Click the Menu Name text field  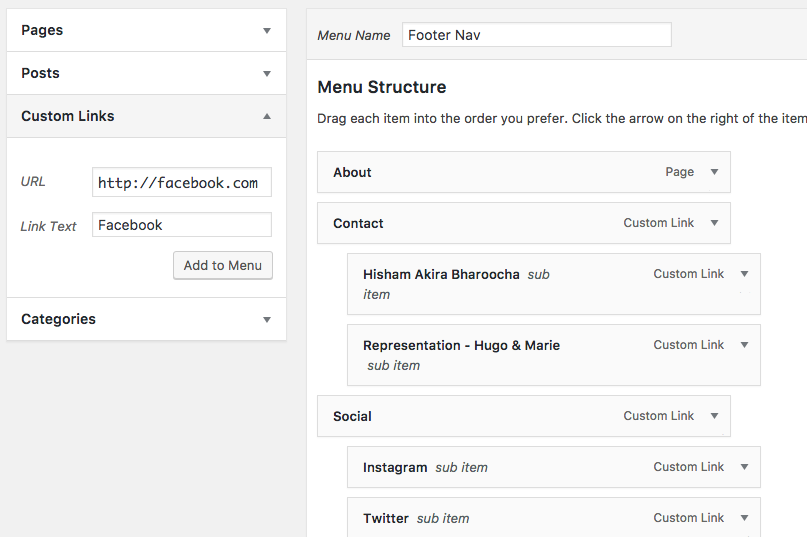pos(537,35)
